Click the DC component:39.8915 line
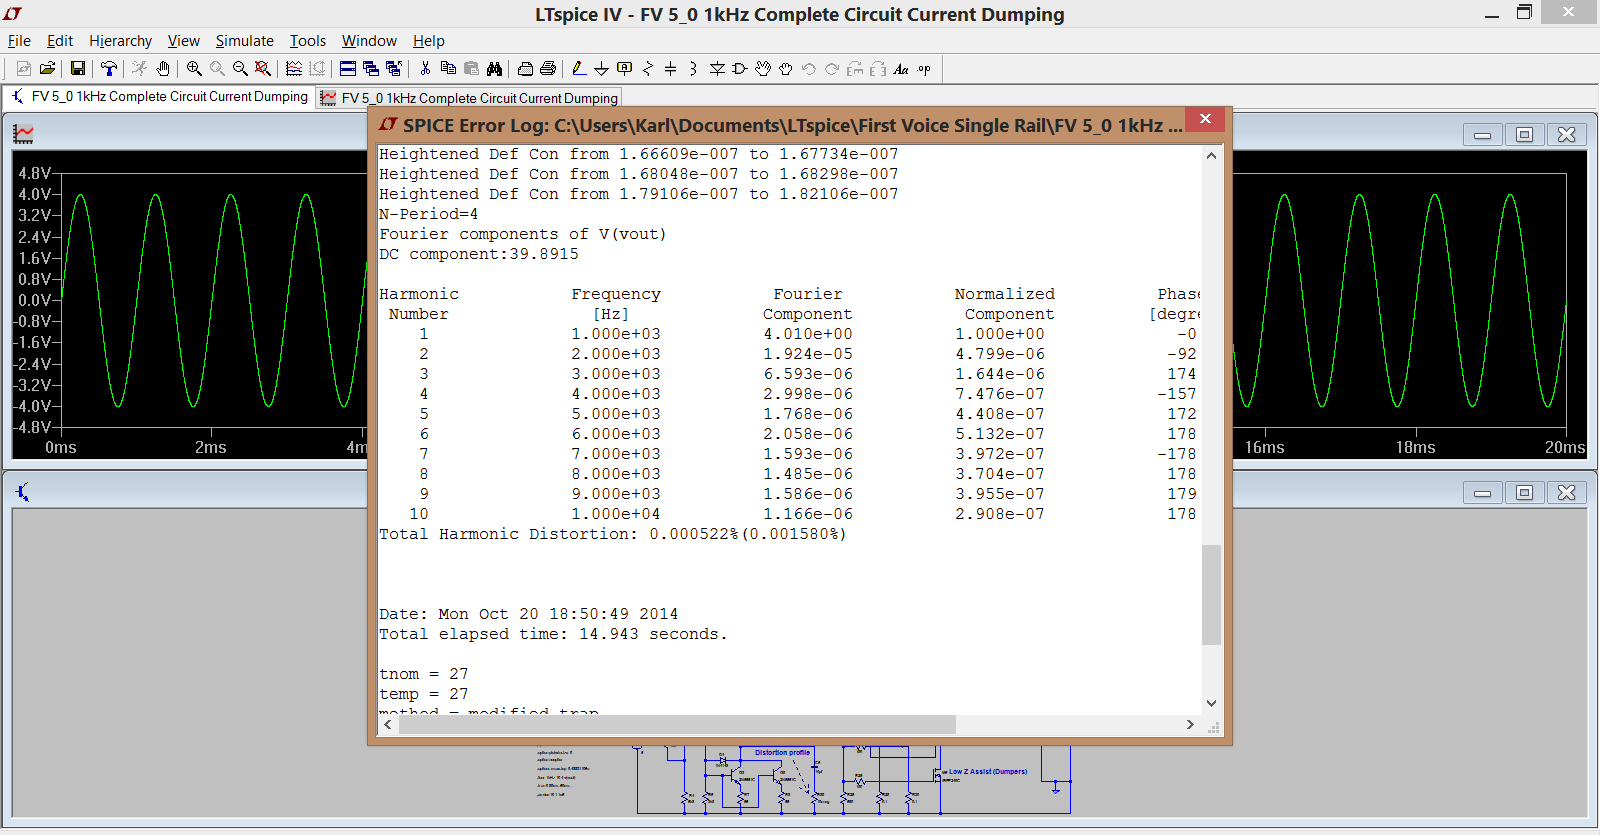 (x=479, y=254)
